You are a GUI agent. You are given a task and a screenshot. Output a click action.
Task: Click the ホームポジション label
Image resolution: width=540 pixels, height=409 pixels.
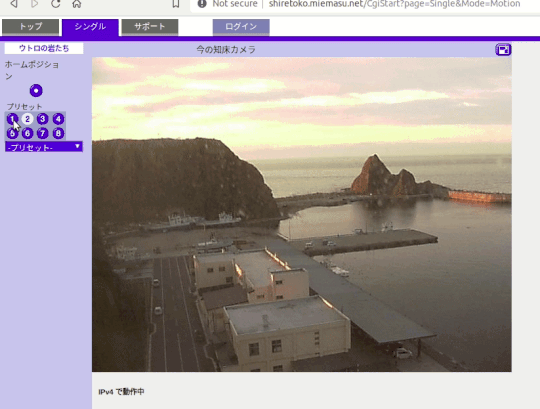(x=32, y=70)
